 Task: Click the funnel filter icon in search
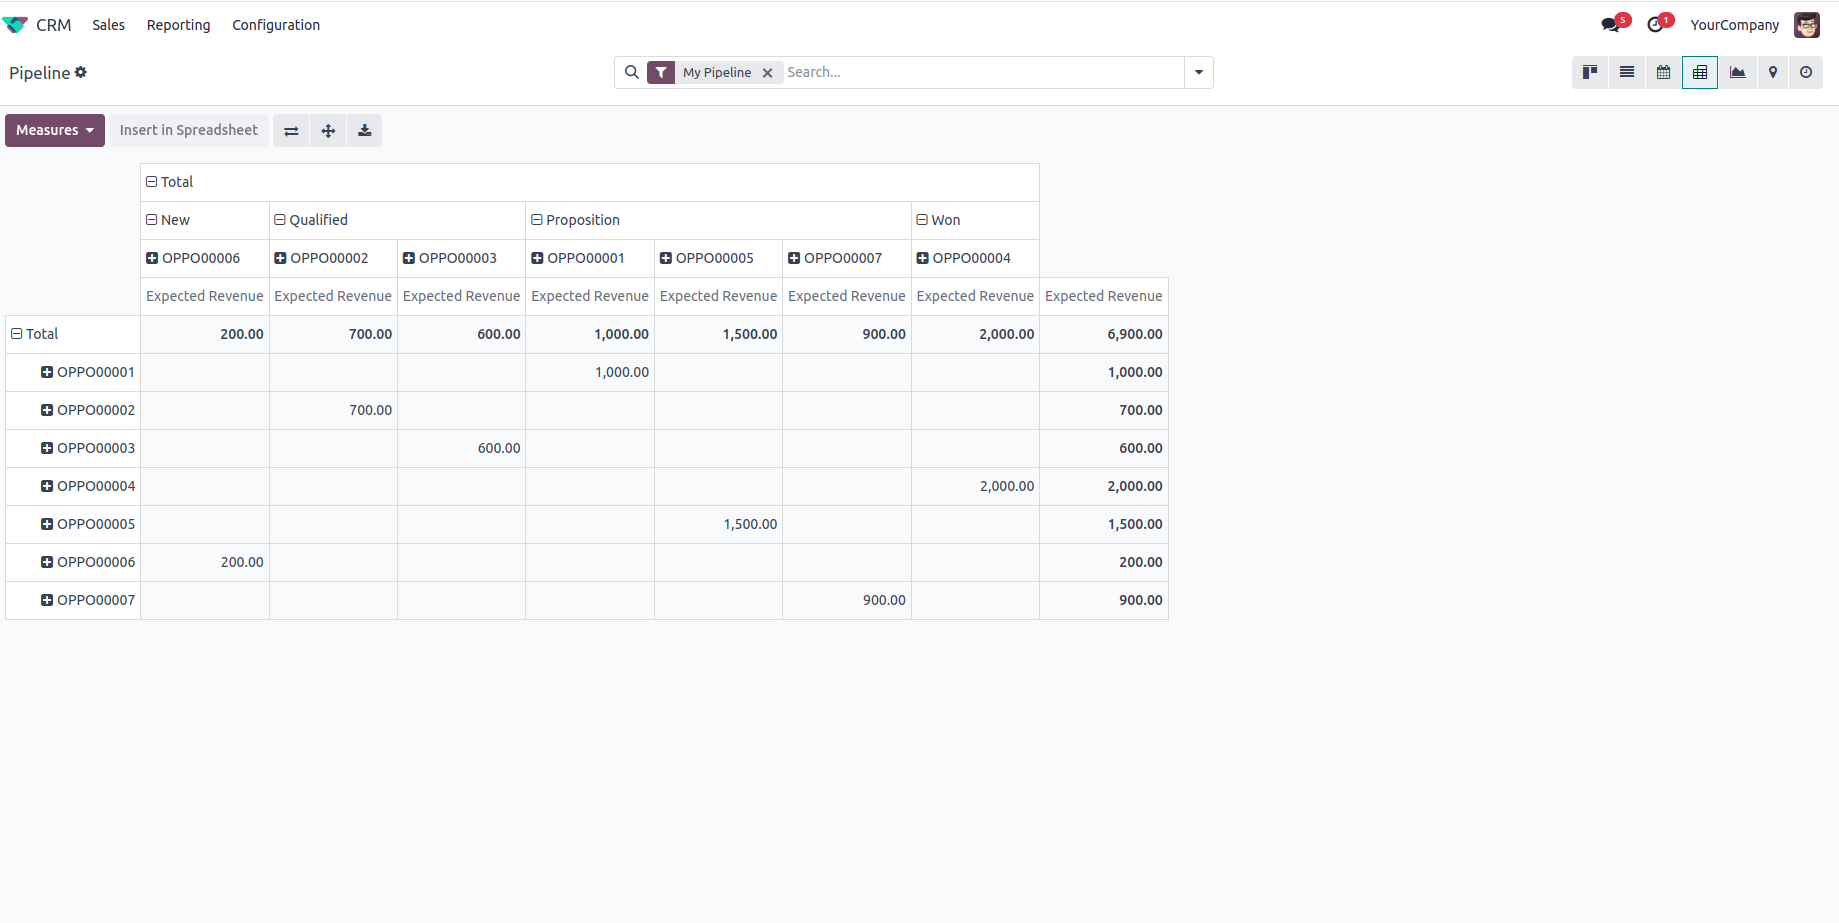[x=661, y=72]
